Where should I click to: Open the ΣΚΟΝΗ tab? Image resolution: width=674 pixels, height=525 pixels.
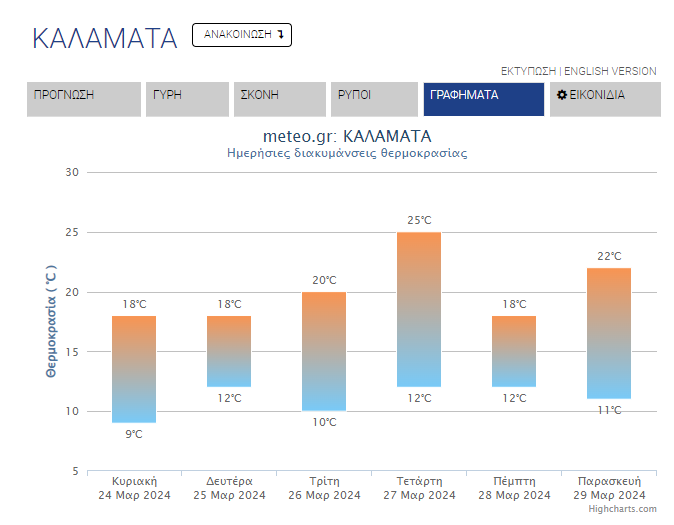280,99
